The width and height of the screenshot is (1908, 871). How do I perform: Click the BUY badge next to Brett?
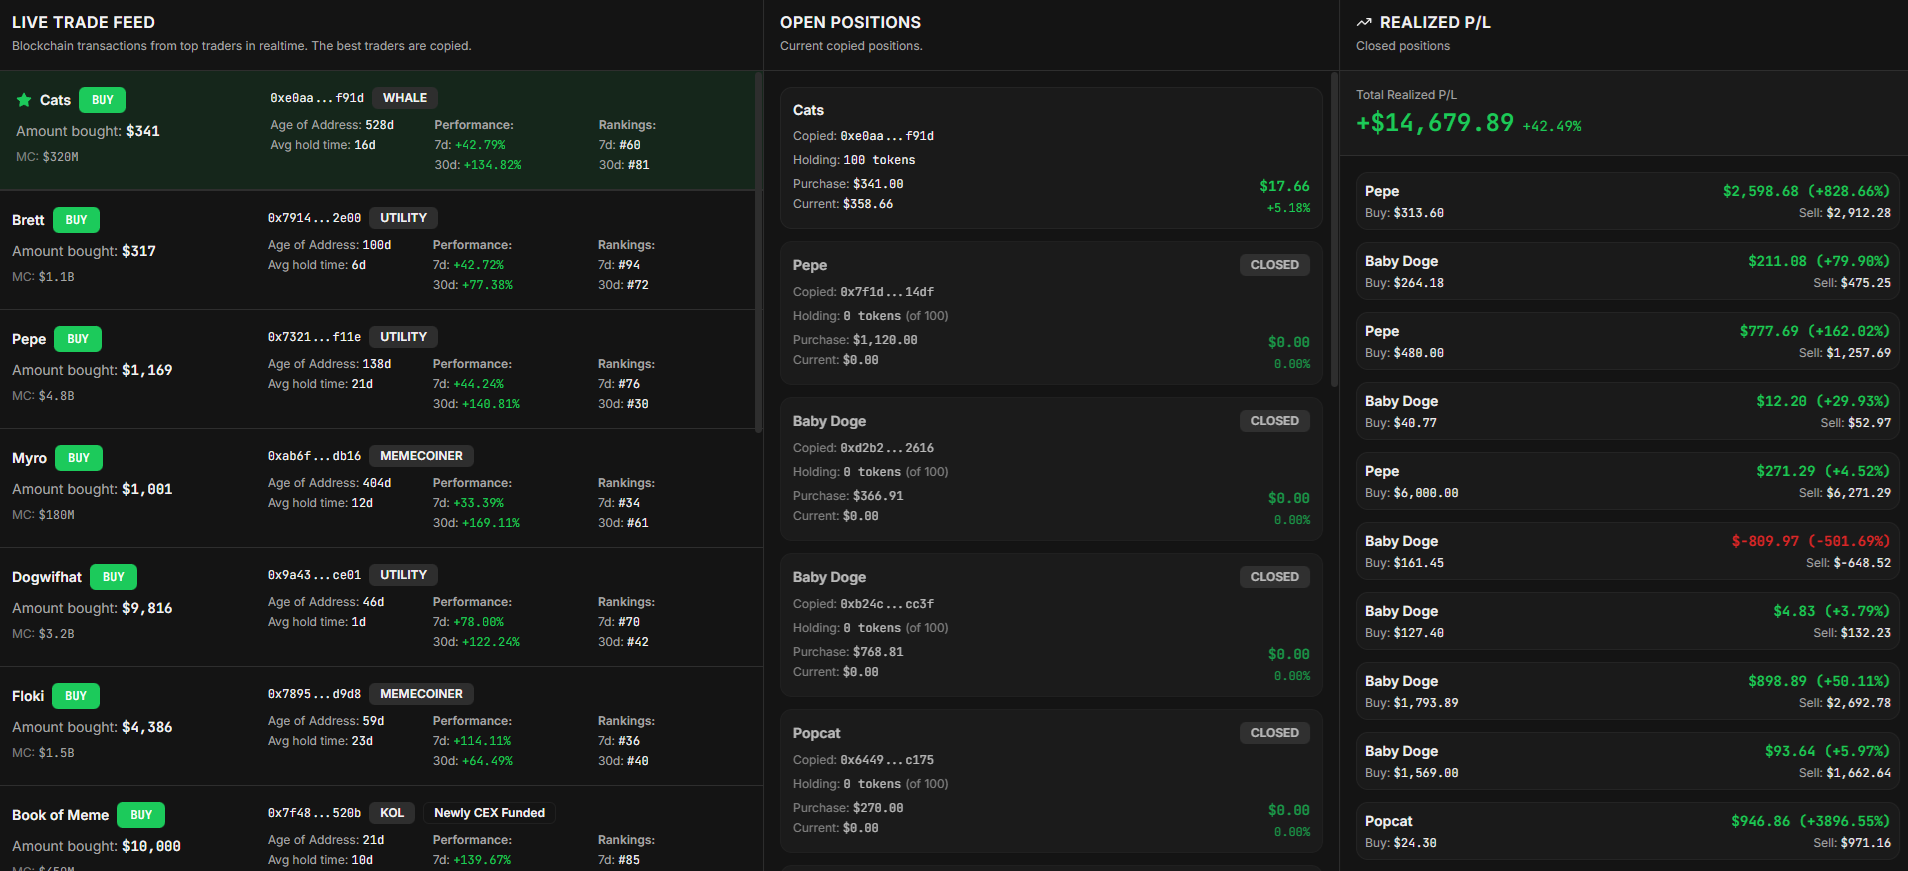coord(76,220)
